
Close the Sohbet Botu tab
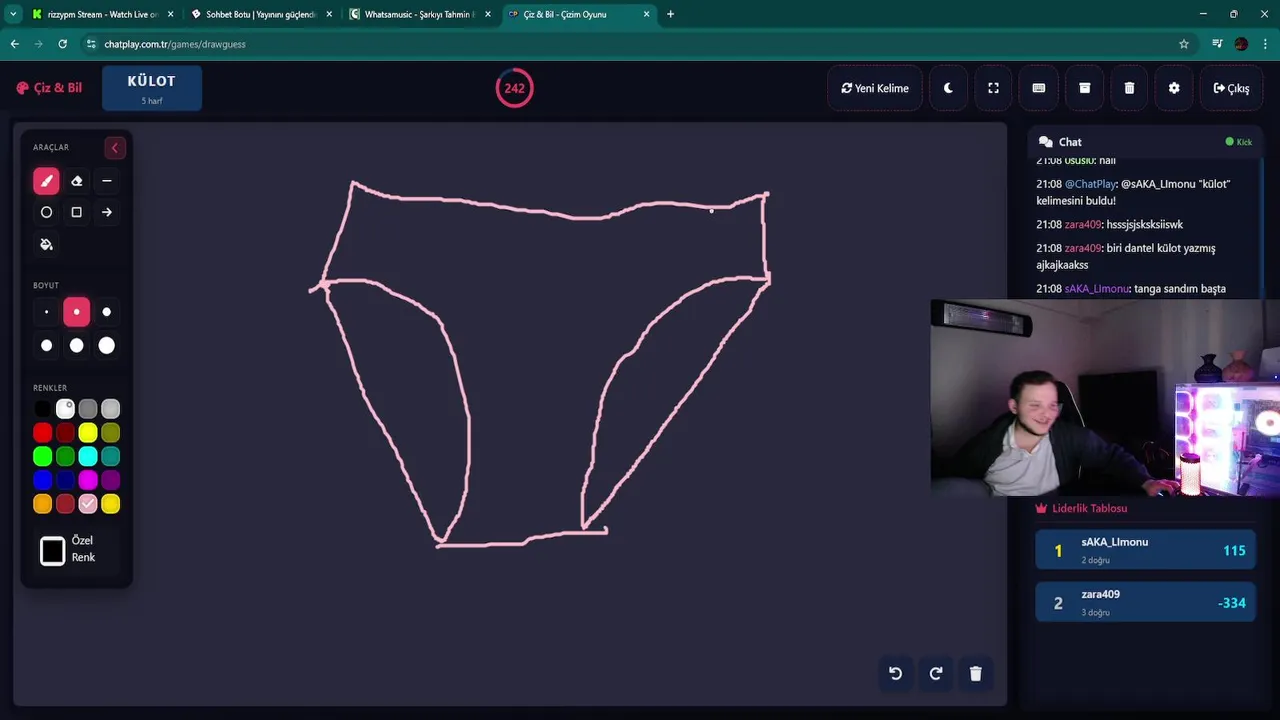pos(329,14)
